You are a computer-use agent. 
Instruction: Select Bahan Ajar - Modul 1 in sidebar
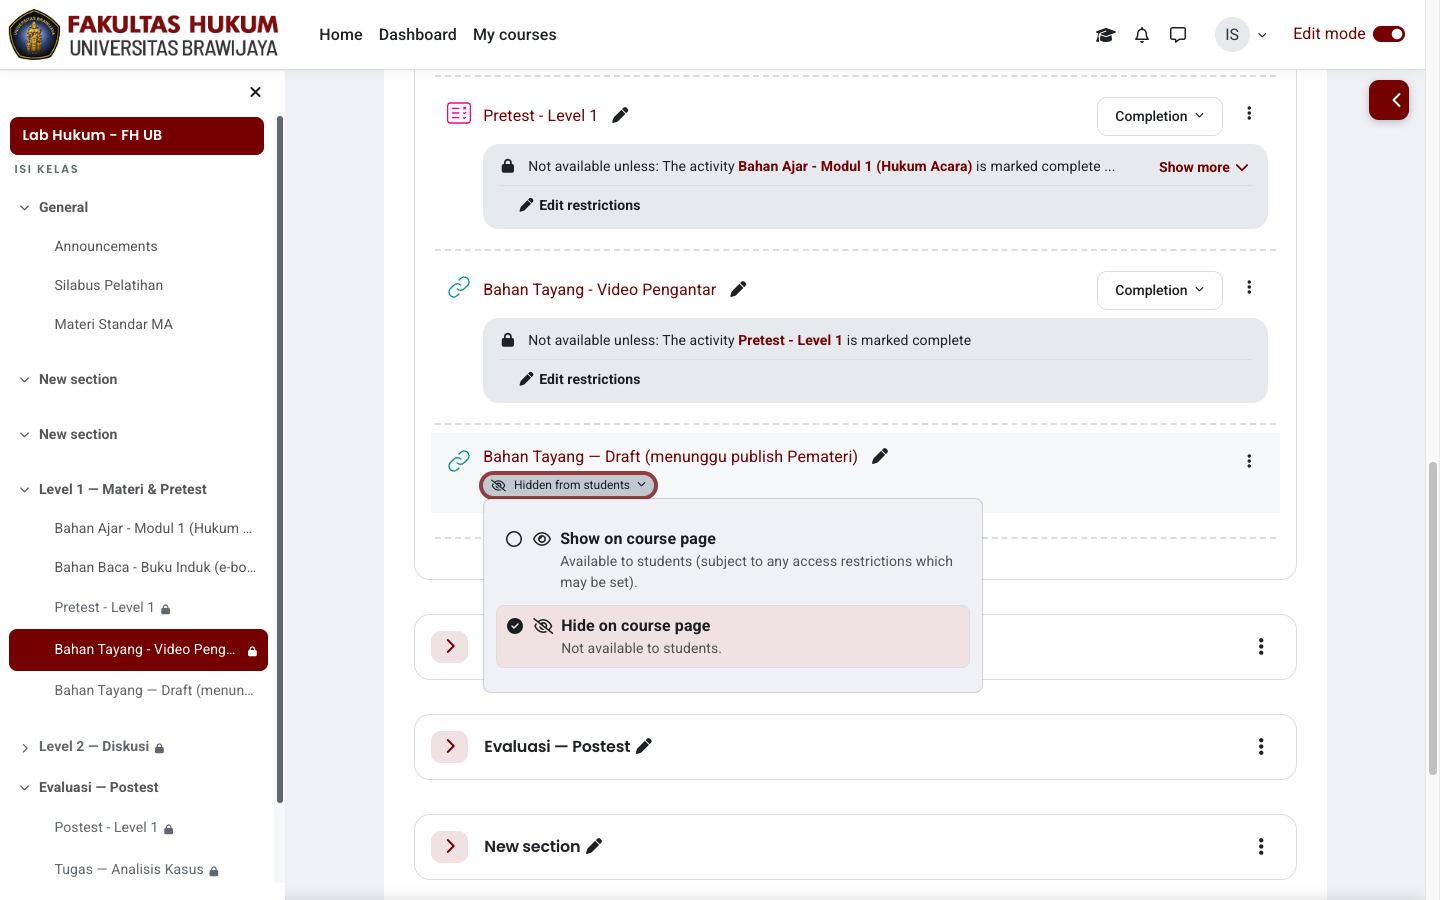[153, 528]
